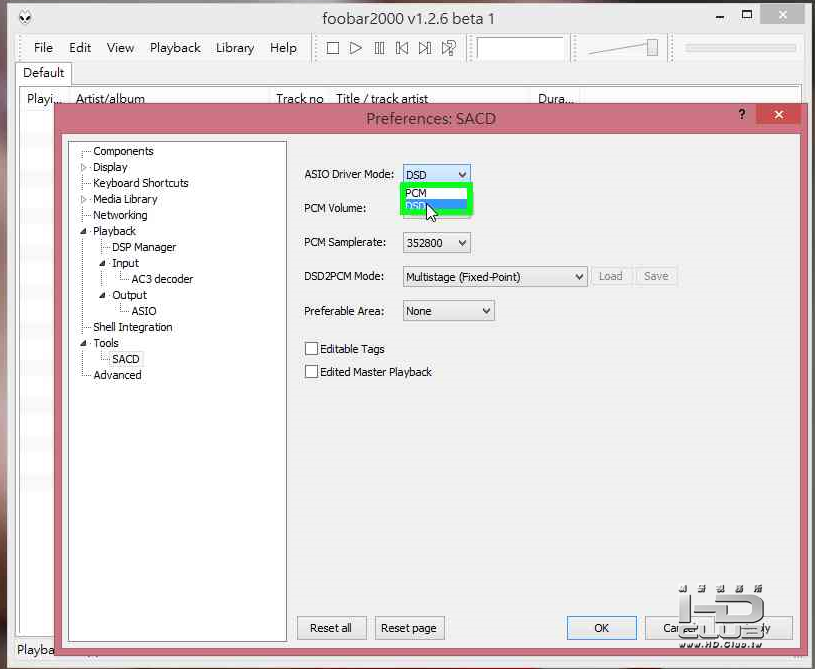Select AC3 decoder tree item
Viewport: 815px width, 669px height.
click(162, 279)
